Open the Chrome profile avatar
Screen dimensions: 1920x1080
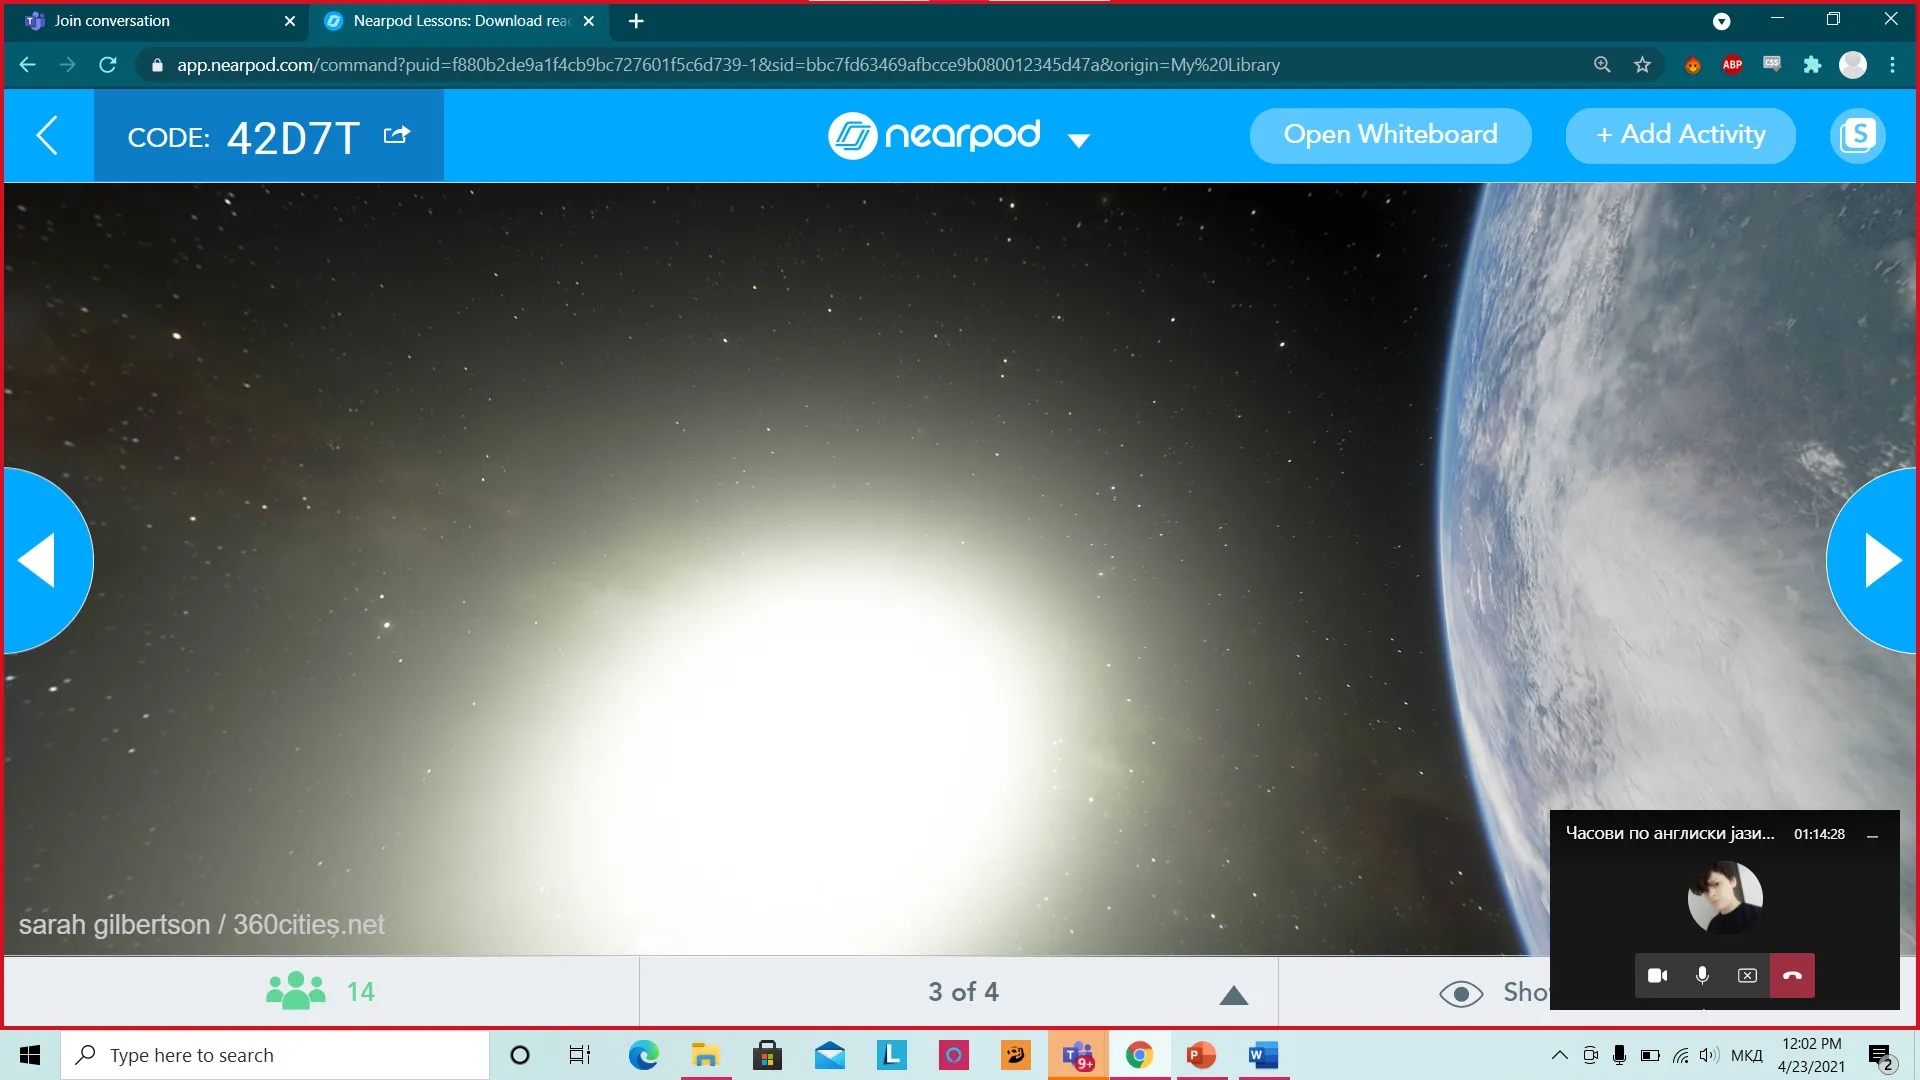coord(1853,65)
